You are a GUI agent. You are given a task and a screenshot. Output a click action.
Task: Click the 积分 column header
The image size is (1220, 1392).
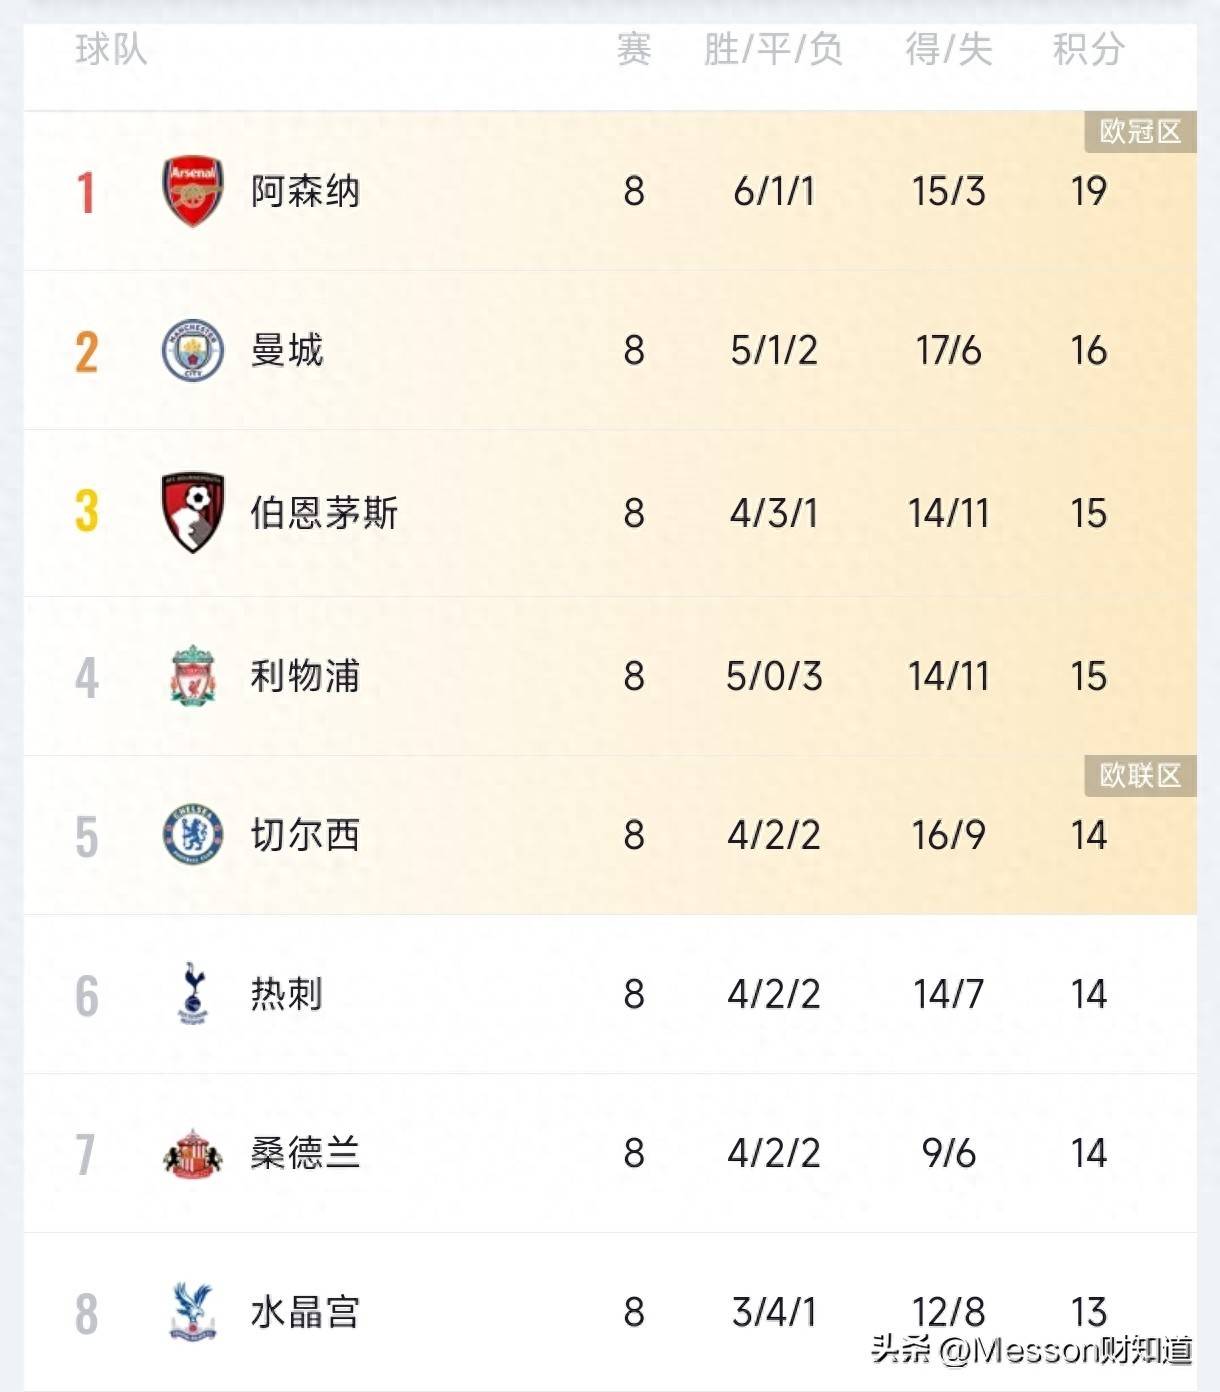(x=1088, y=49)
